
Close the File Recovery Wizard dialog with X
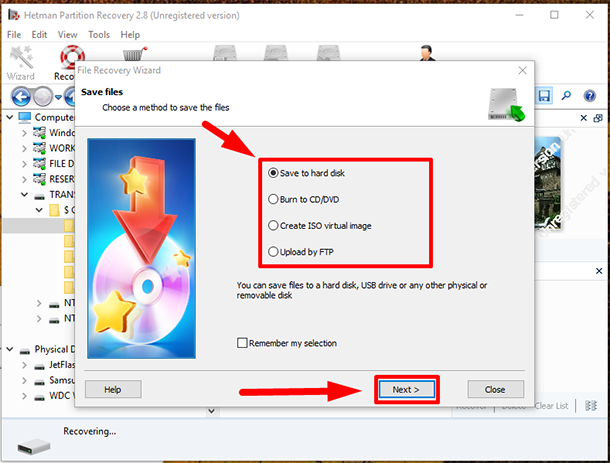point(522,70)
